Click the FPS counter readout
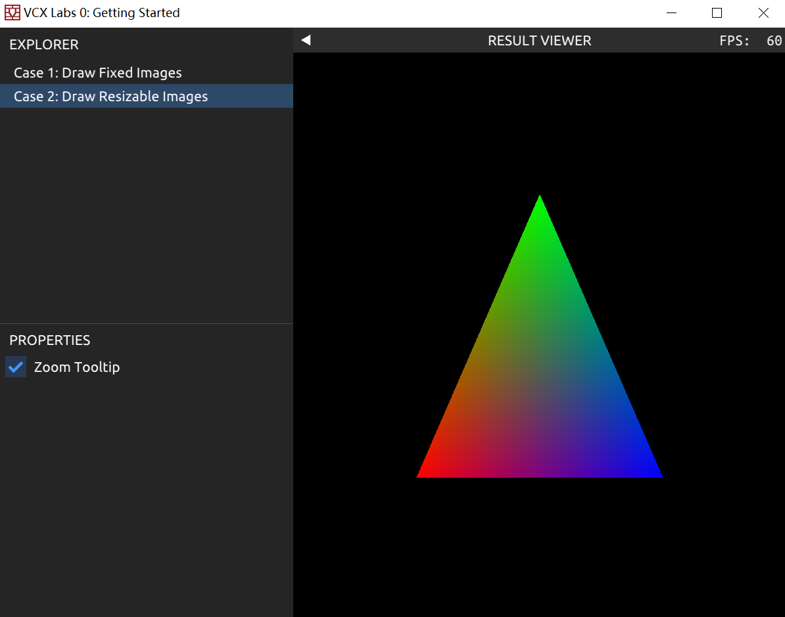This screenshot has width=785, height=617. 750,41
